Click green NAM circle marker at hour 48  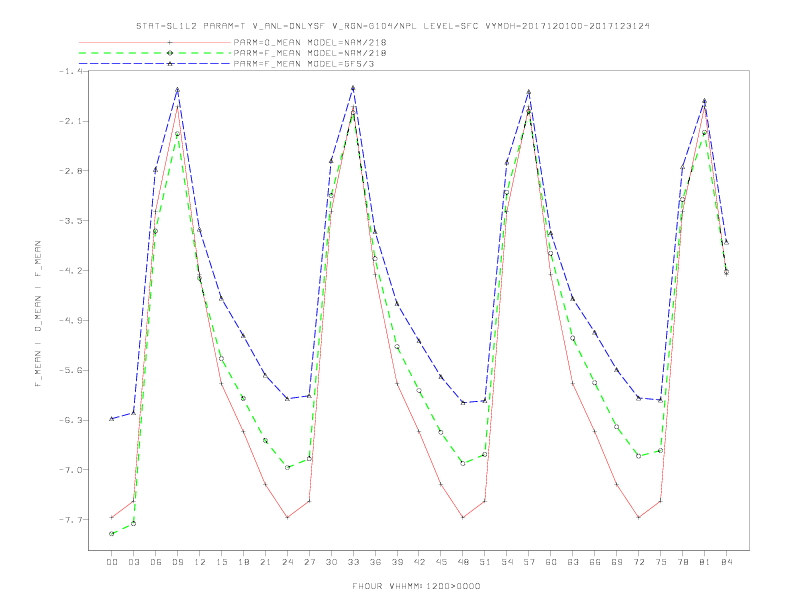[463, 463]
